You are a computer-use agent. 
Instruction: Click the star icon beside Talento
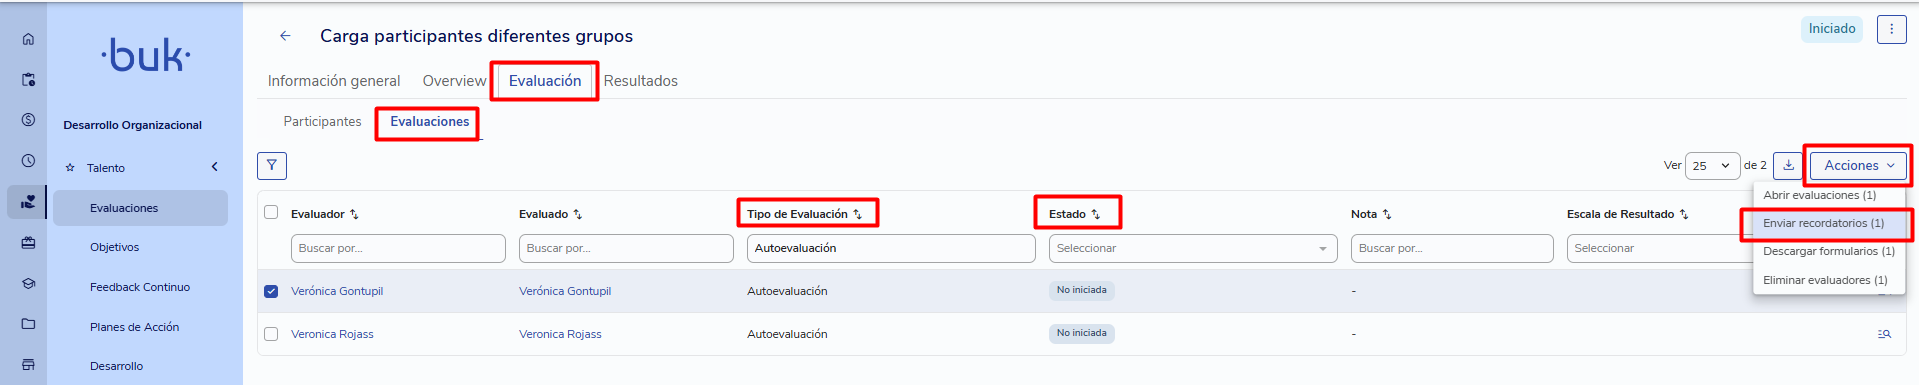(x=70, y=168)
